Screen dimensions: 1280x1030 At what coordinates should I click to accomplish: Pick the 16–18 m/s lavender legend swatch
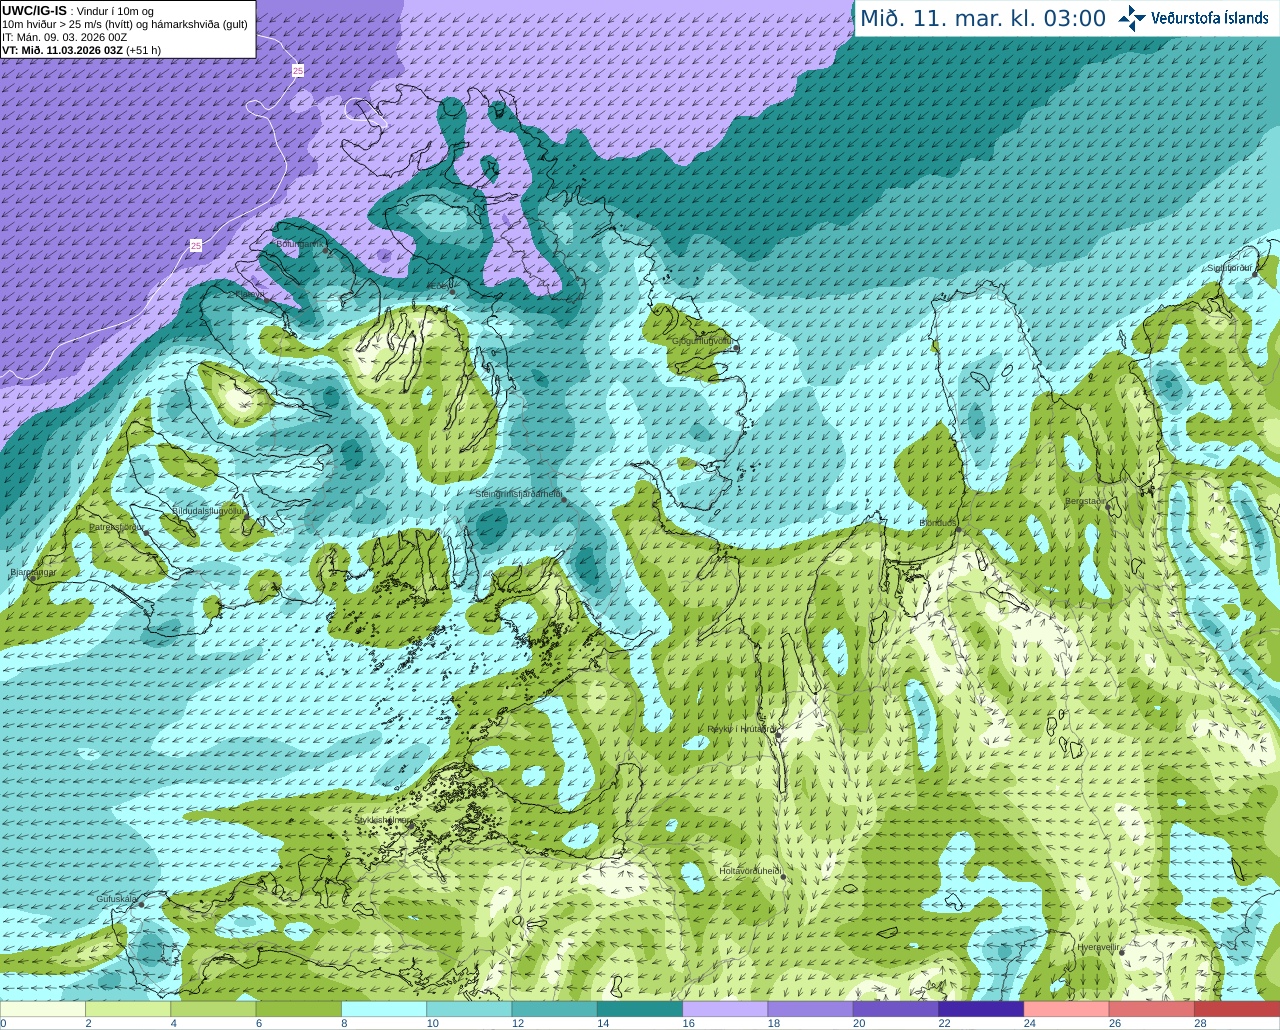pos(725,1009)
